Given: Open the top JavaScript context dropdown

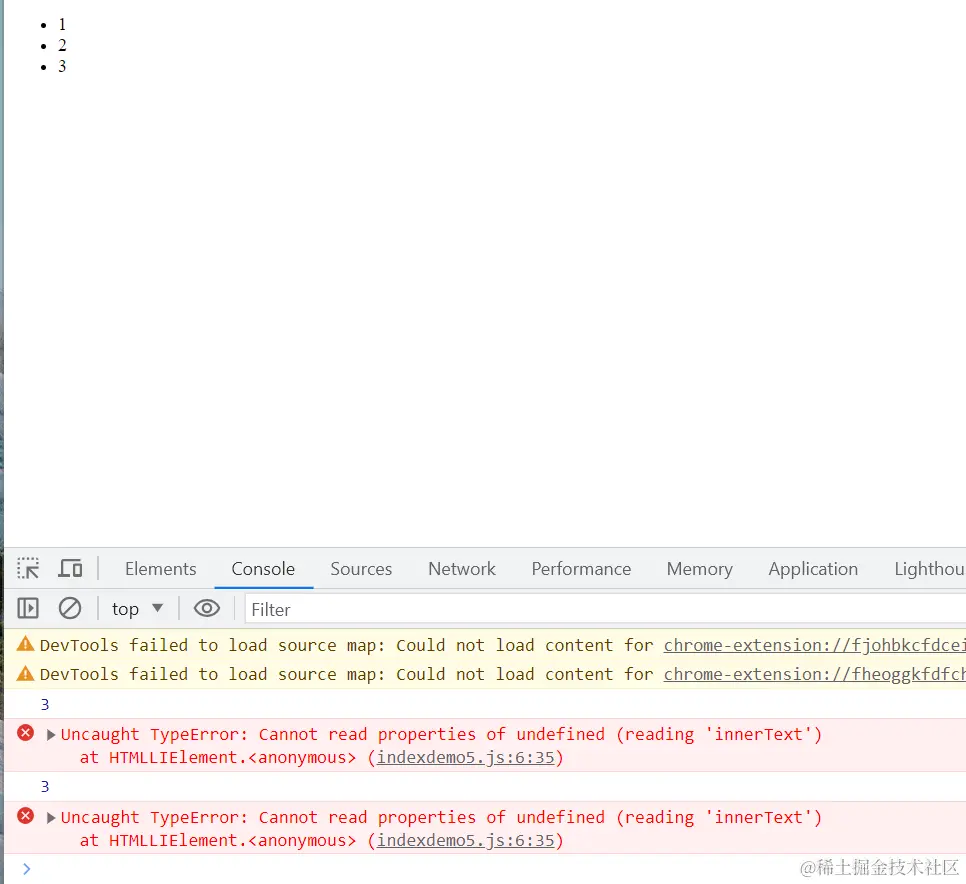Looking at the screenshot, I should [137, 609].
